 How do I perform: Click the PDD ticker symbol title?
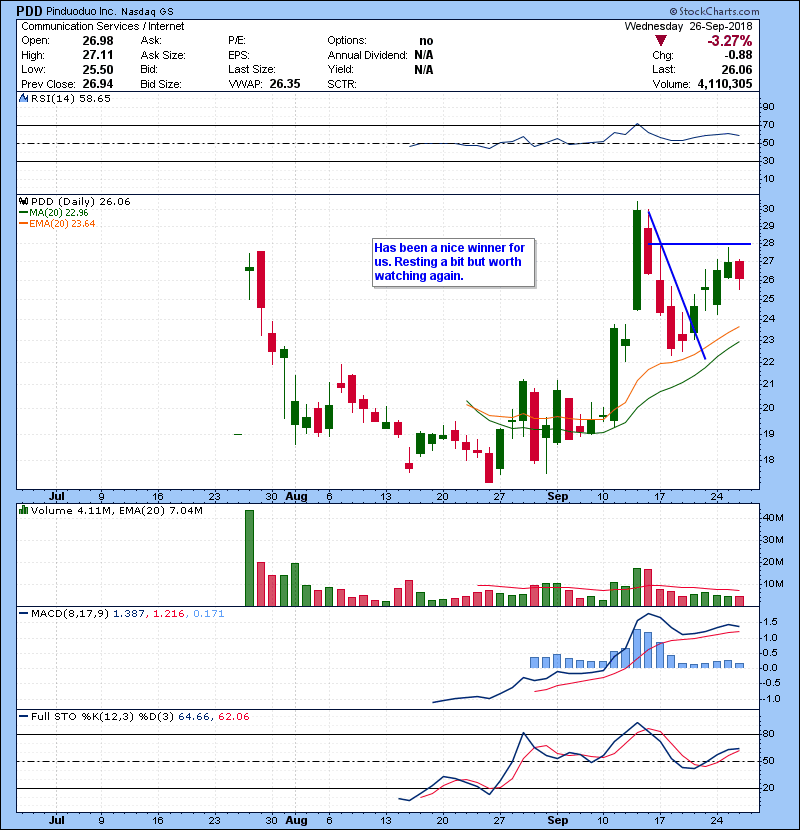pos(29,11)
